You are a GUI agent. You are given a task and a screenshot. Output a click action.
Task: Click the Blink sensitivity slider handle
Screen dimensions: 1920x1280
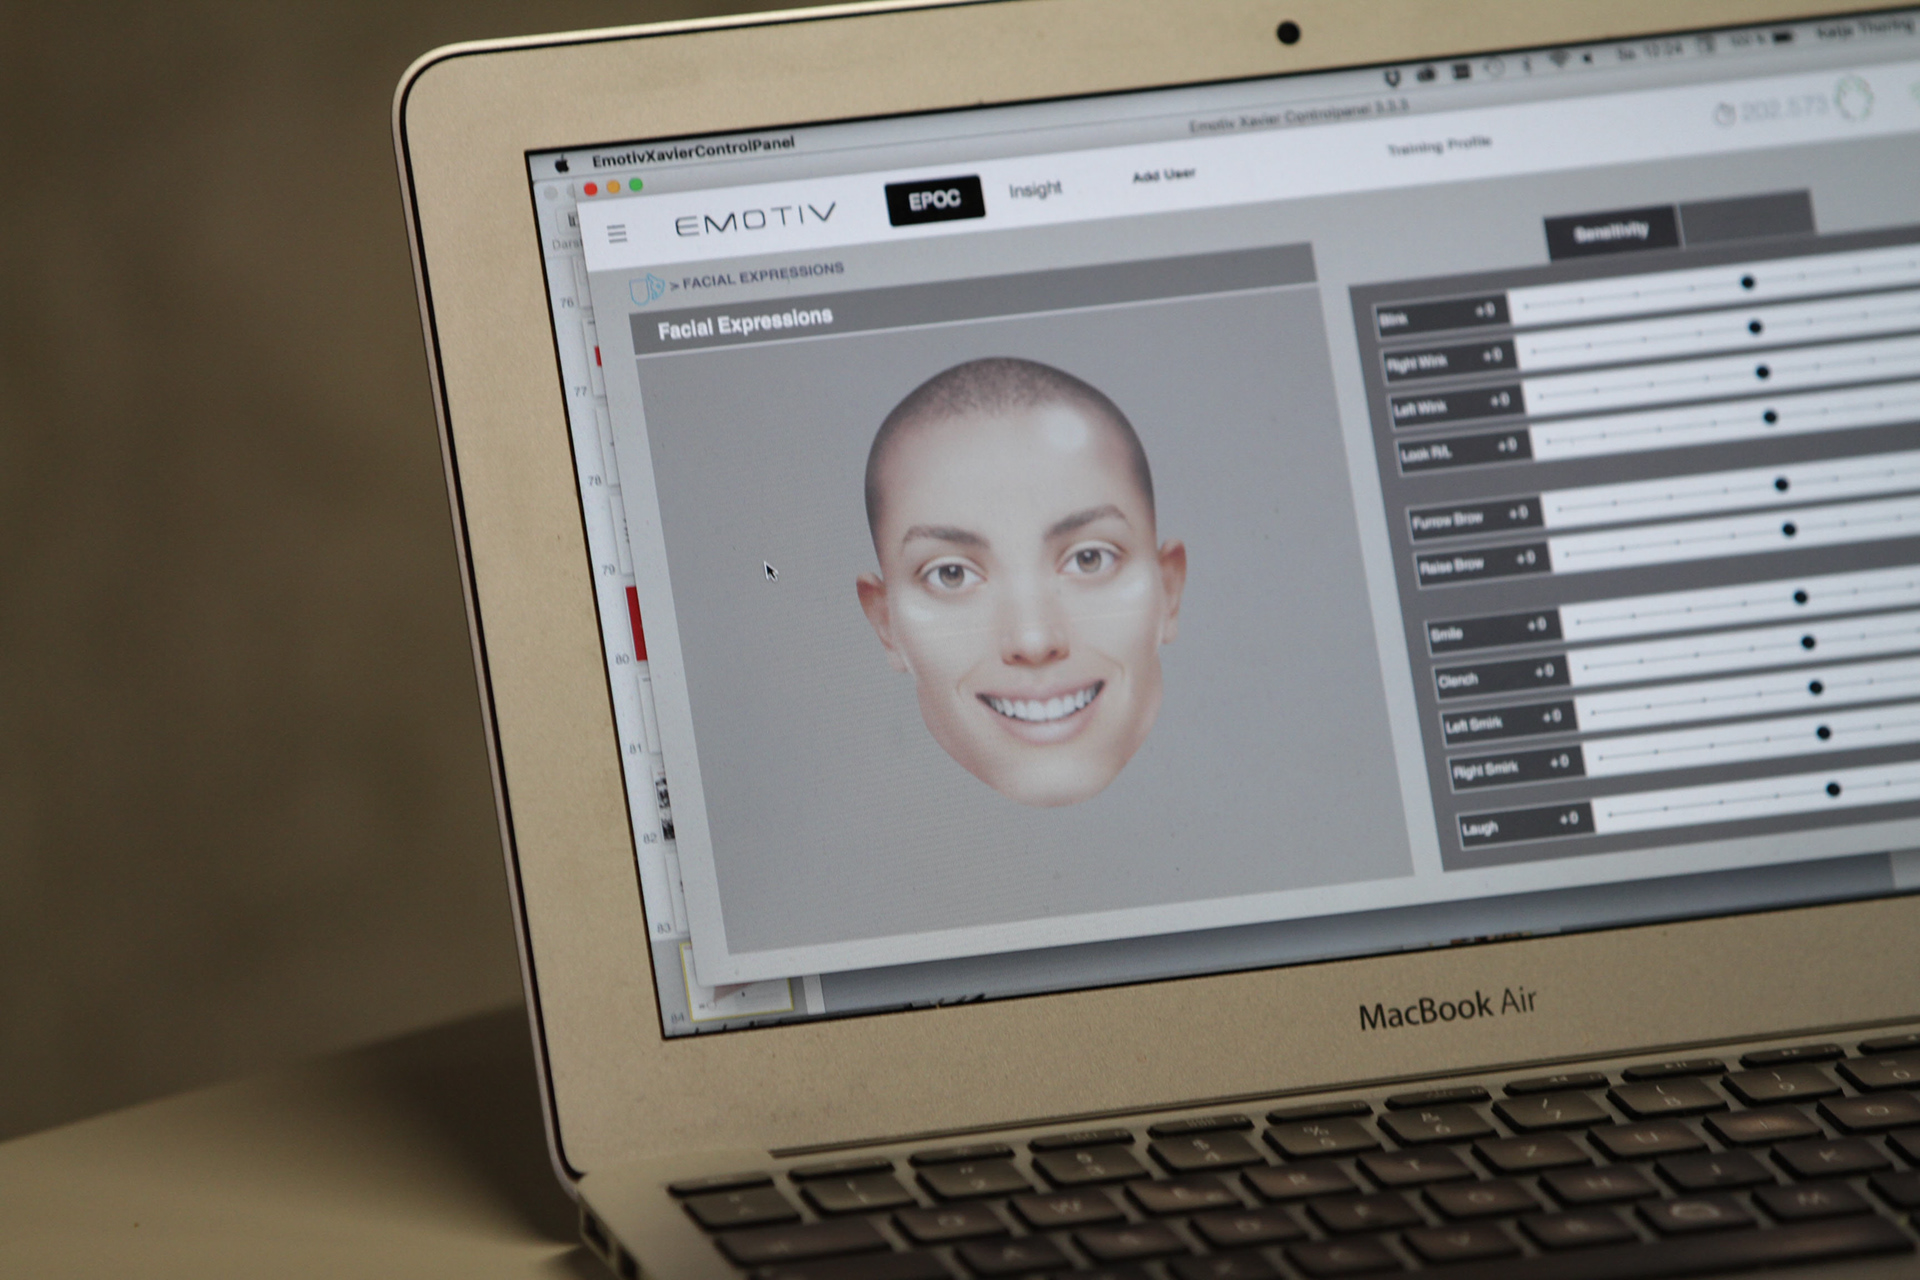tap(1747, 283)
